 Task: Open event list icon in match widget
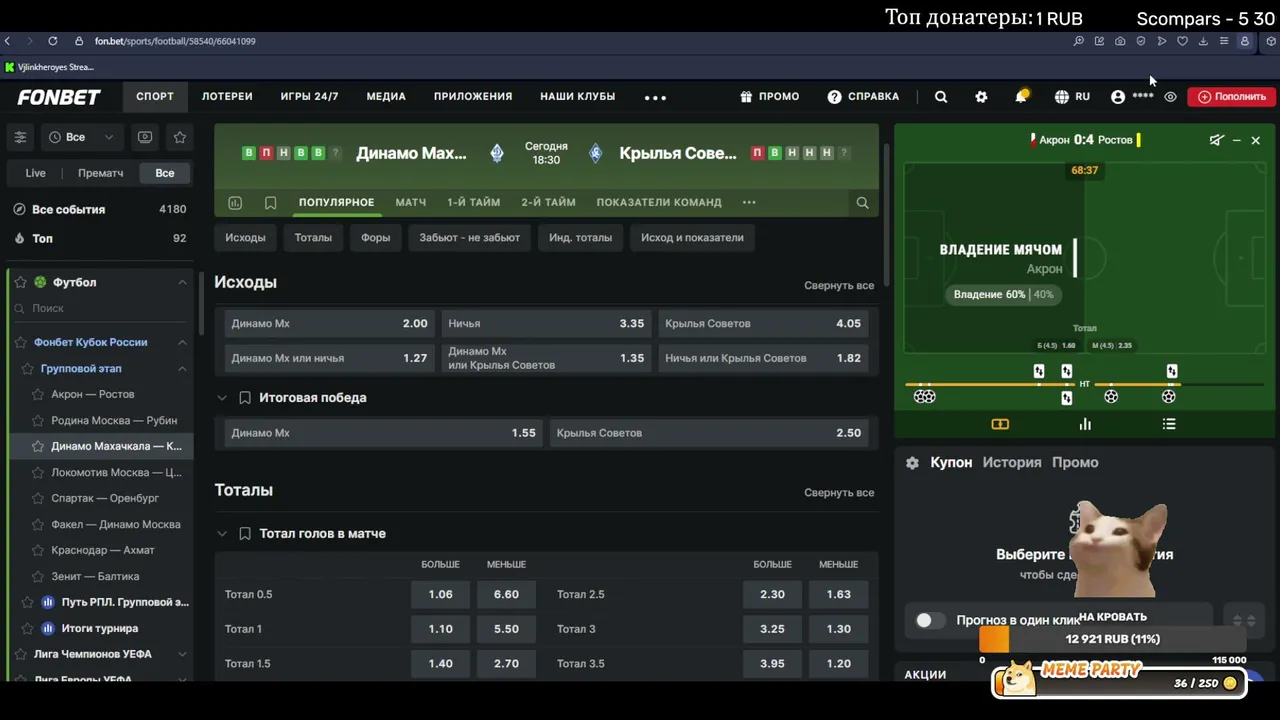(1169, 424)
